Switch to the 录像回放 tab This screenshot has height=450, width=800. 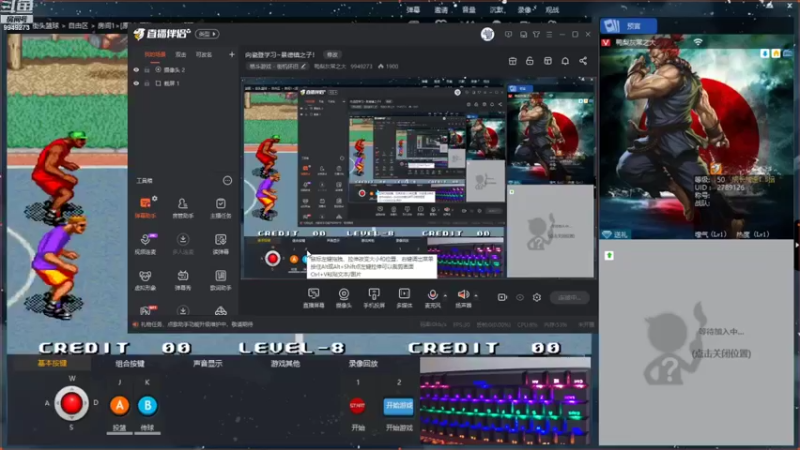click(x=363, y=363)
